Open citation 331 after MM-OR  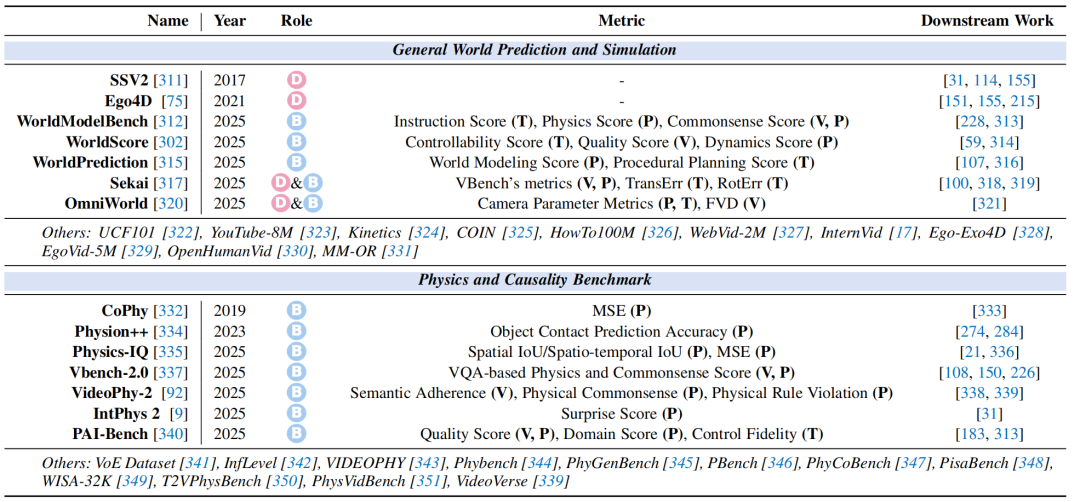tap(401, 252)
